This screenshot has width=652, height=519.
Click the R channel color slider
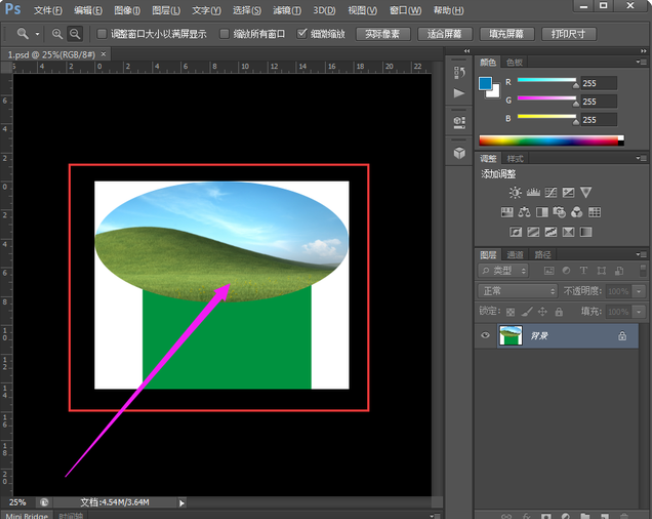coord(546,80)
